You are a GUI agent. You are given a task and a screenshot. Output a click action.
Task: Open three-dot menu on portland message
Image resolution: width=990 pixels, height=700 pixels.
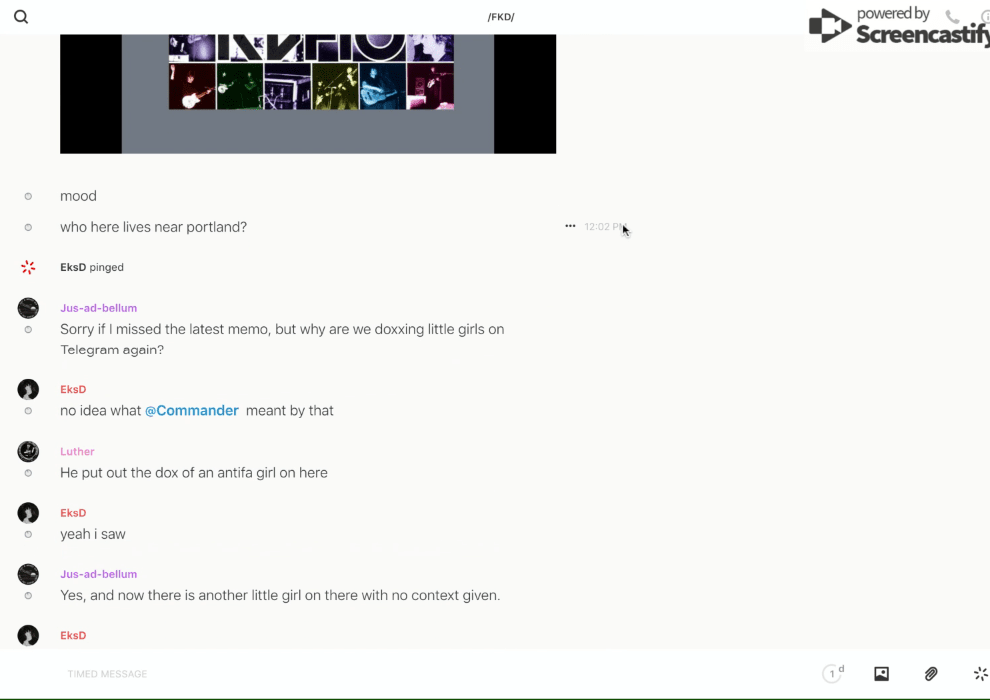tap(570, 226)
